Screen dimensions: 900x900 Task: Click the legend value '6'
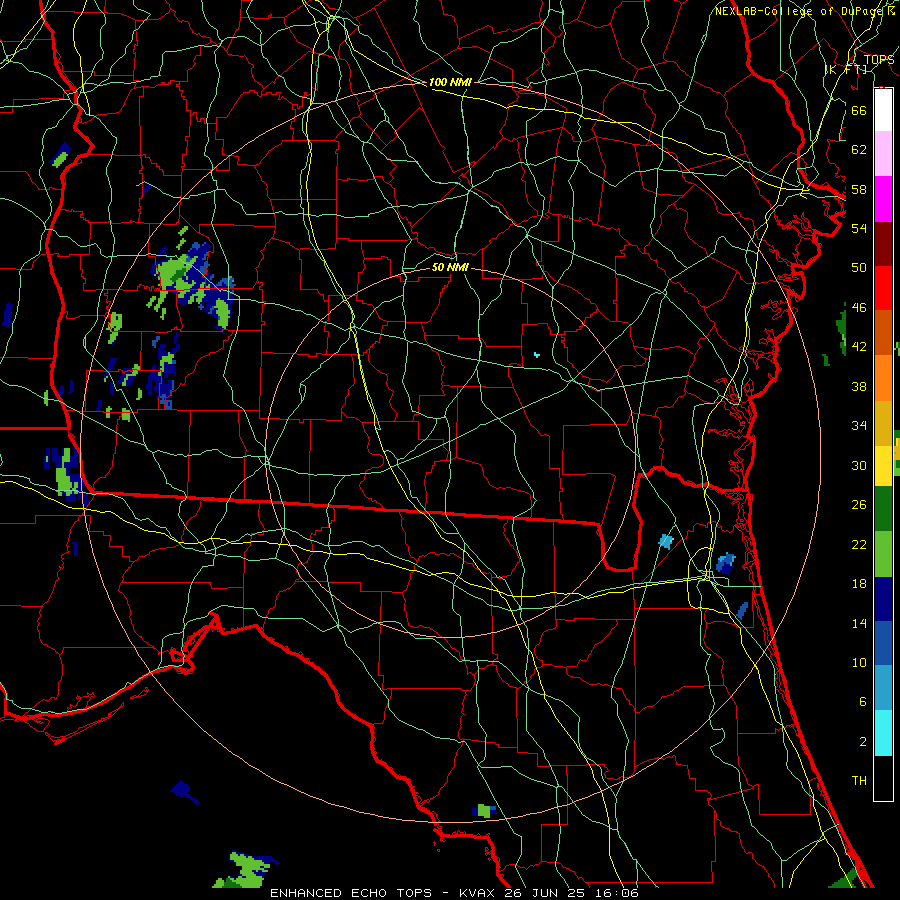[x=863, y=702]
